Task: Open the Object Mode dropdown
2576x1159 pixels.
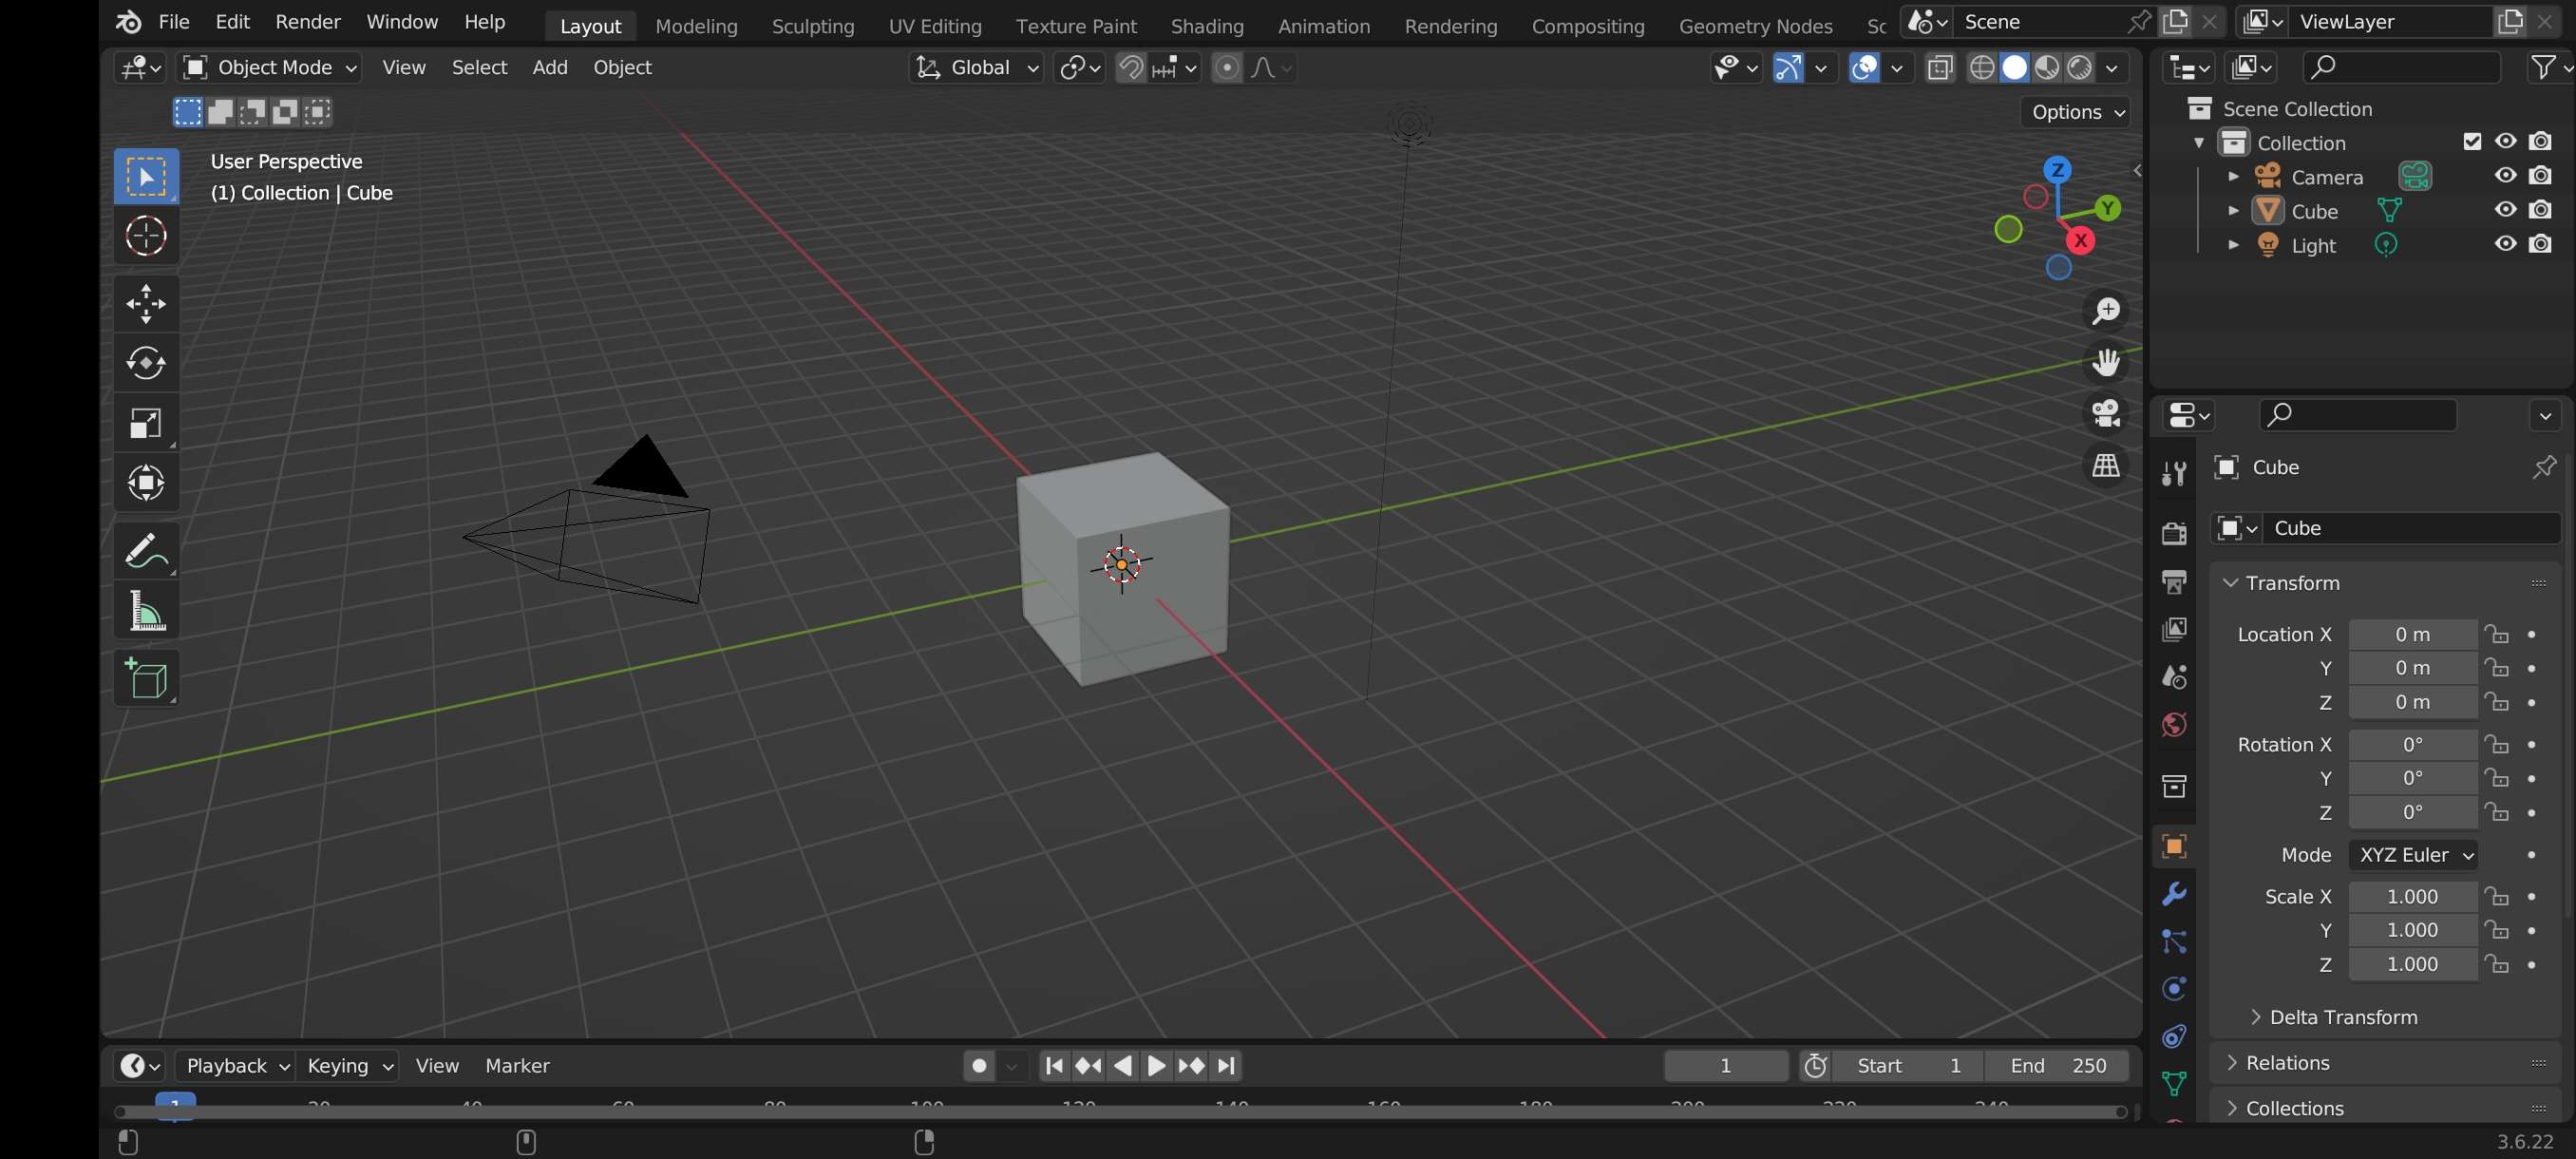Action: pyautogui.click(x=270, y=67)
